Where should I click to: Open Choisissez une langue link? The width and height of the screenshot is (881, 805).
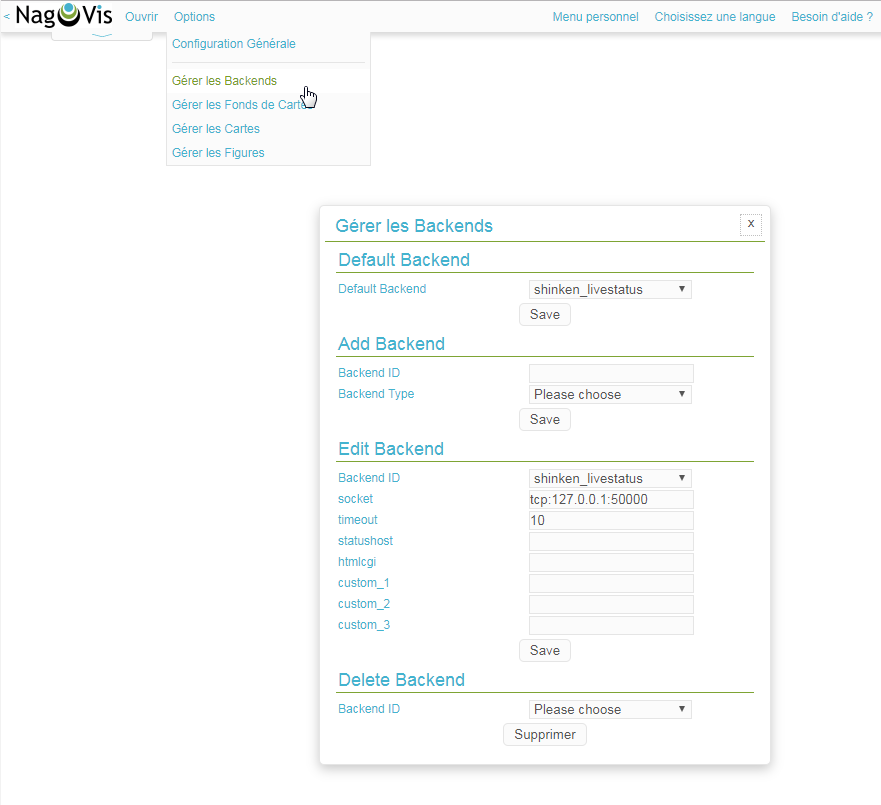tap(714, 17)
